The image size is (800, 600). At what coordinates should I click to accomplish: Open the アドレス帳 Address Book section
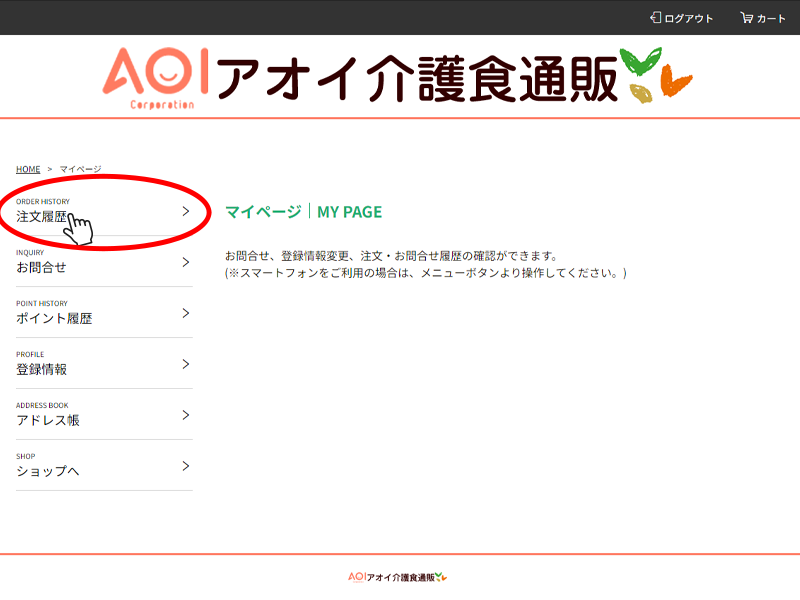(50, 418)
